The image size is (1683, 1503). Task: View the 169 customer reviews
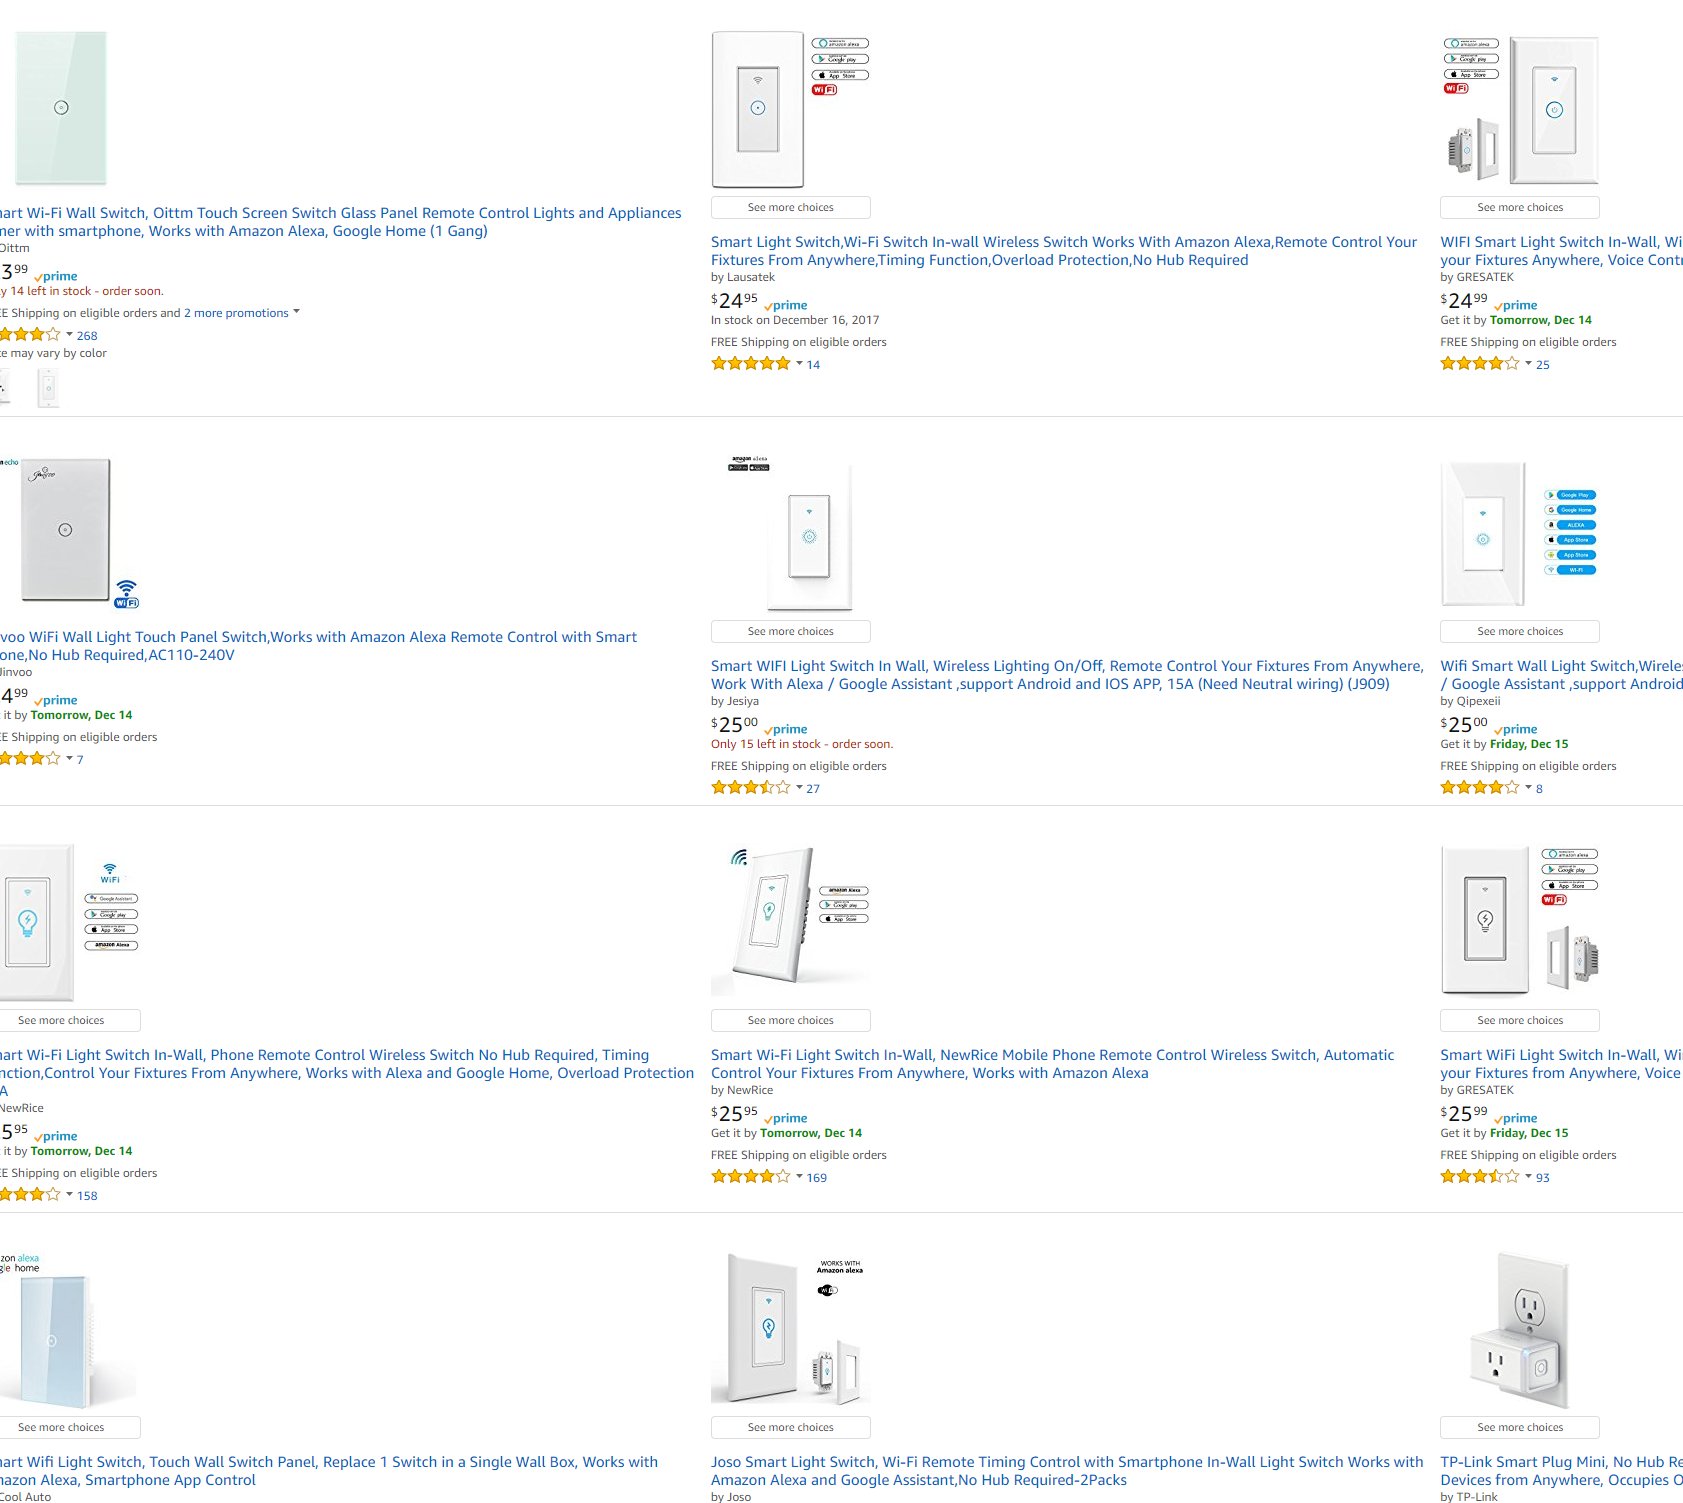[x=817, y=1178]
